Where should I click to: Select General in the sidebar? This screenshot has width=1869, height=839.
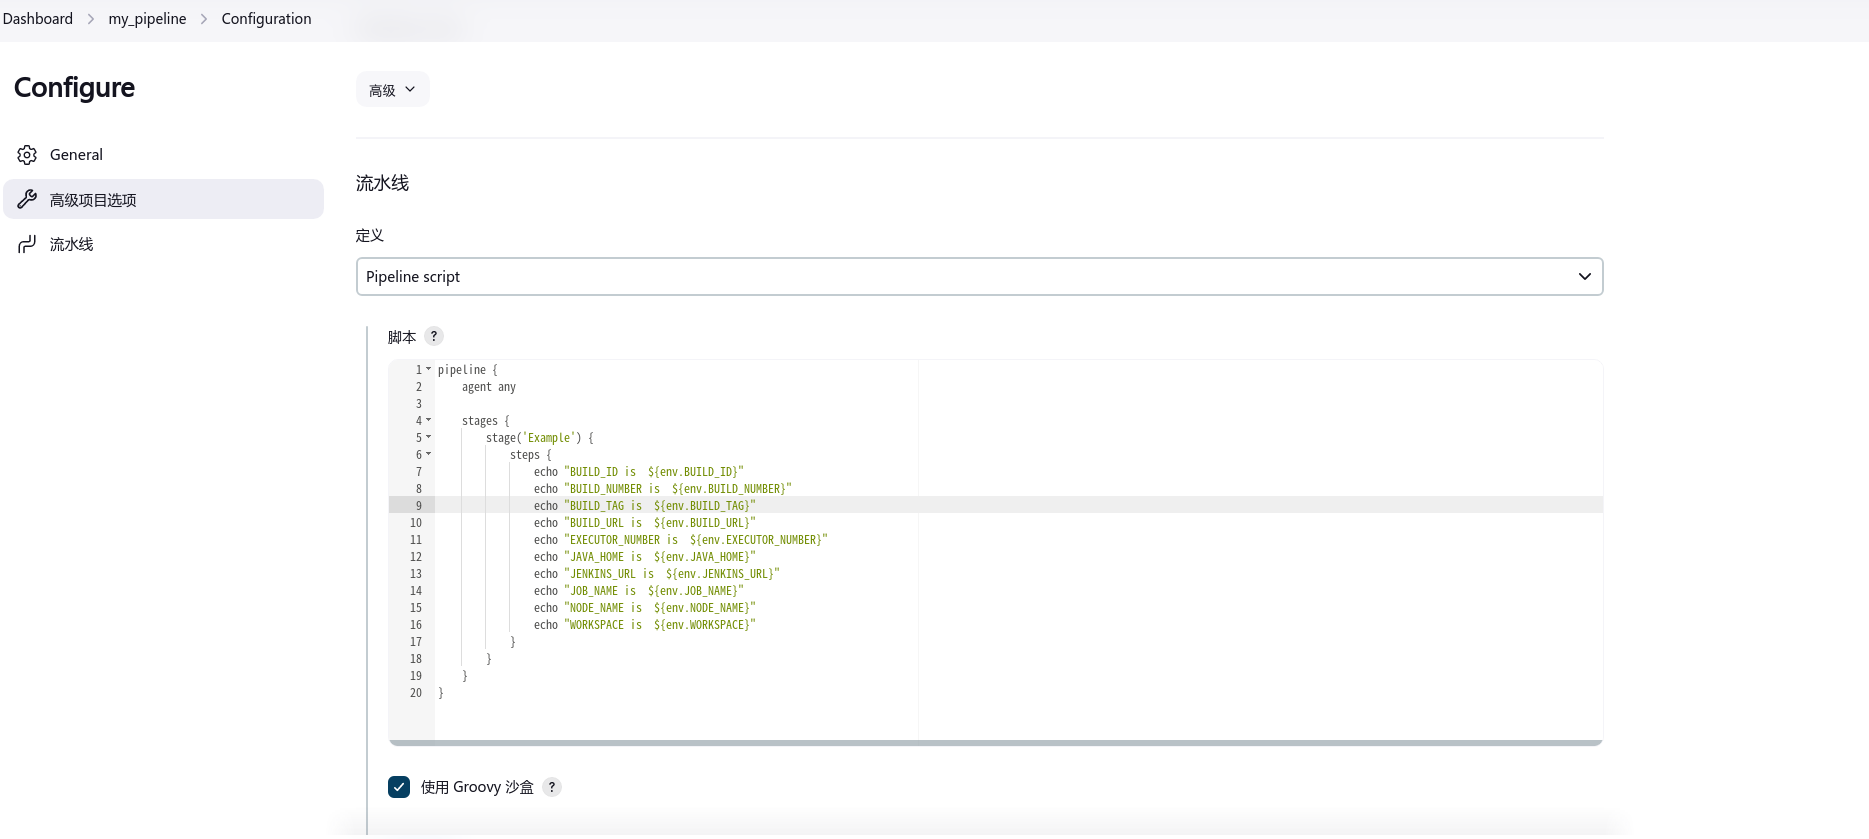click(76, 155)
